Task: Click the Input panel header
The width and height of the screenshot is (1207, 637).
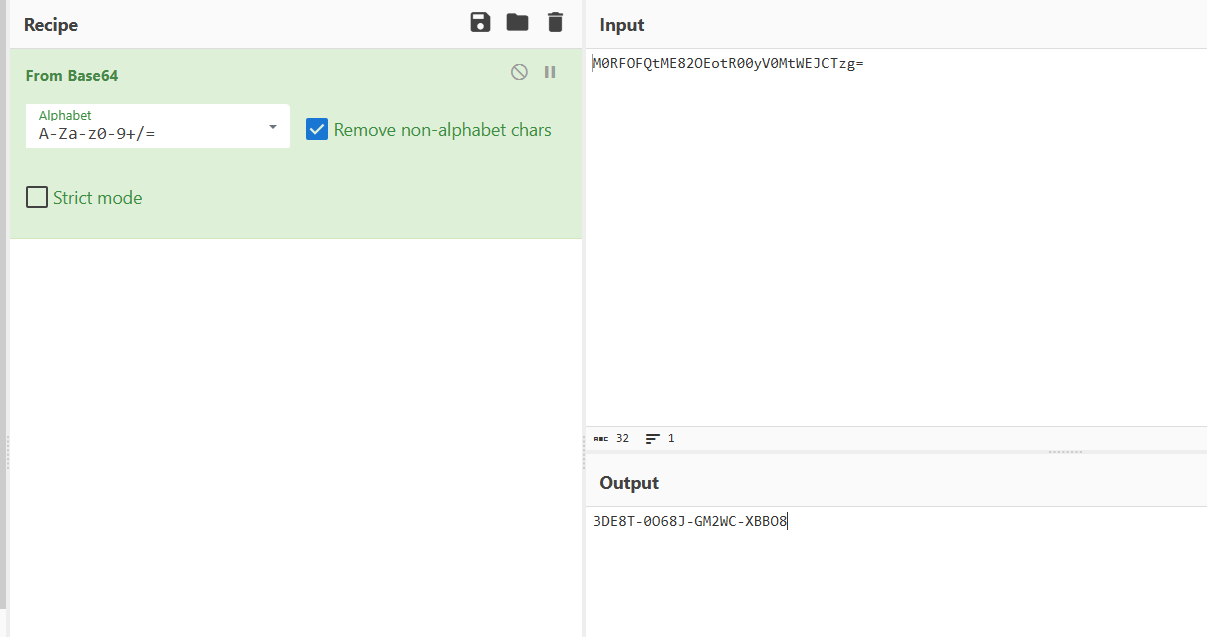Action: [x=622, y=25]
